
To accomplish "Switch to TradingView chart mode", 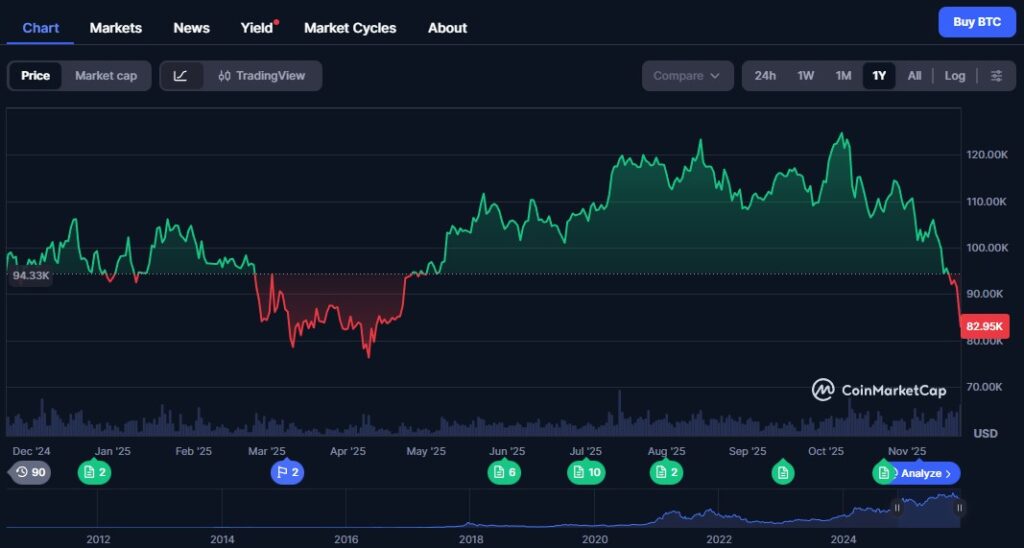I will [x=262, y=76].
